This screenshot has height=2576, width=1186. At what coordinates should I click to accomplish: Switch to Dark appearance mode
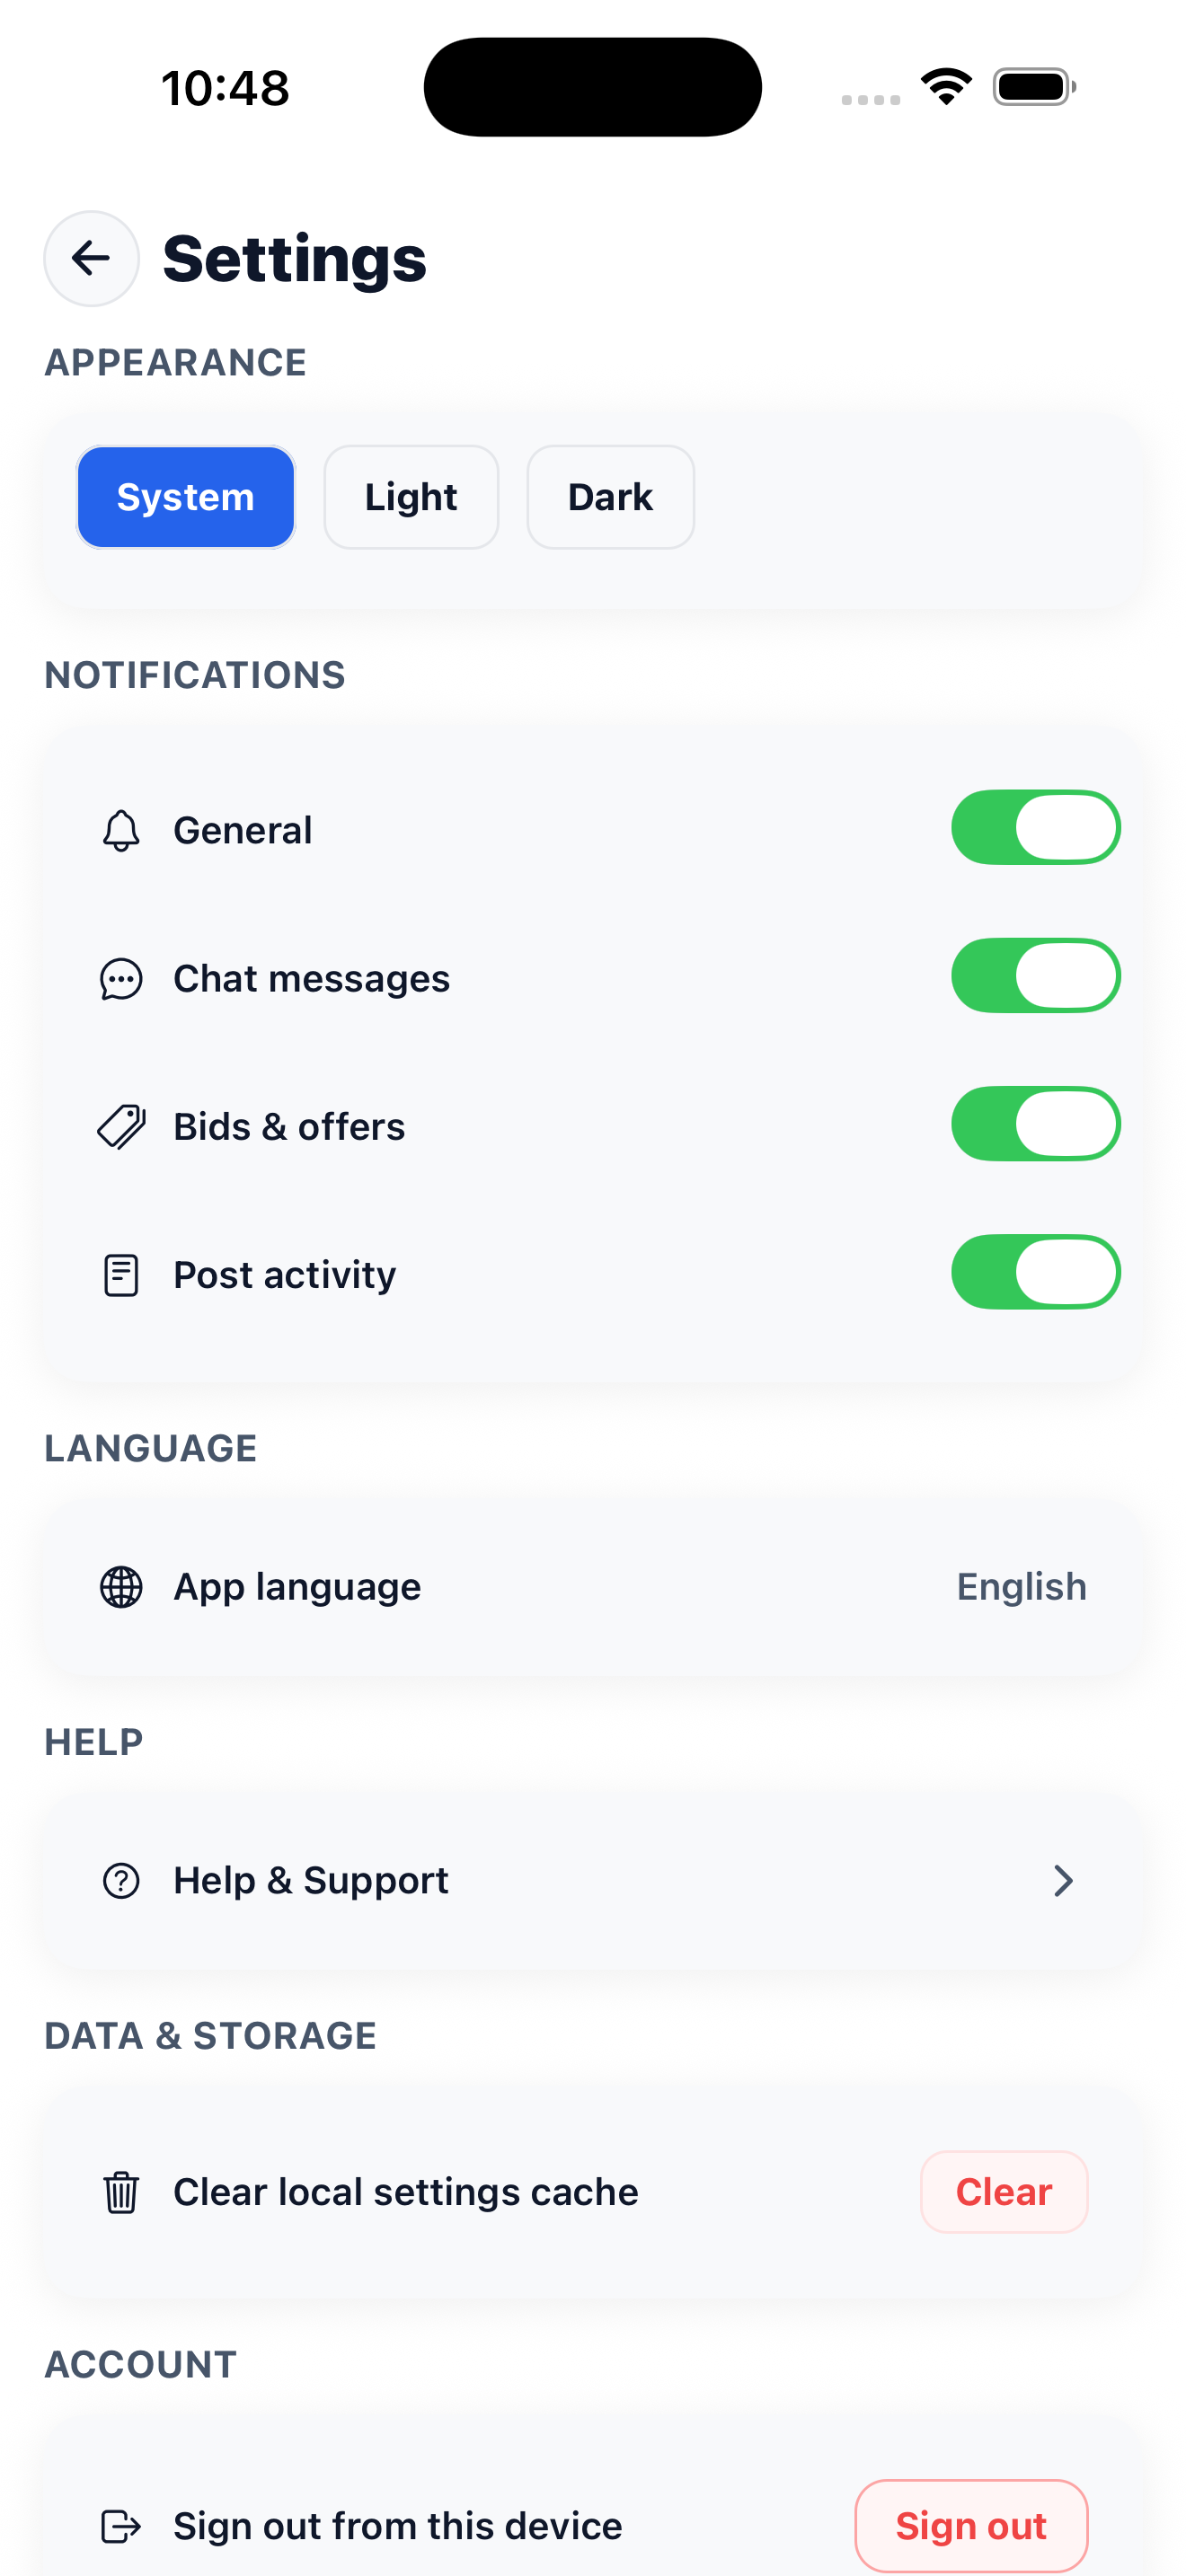[x=610, y=497]
